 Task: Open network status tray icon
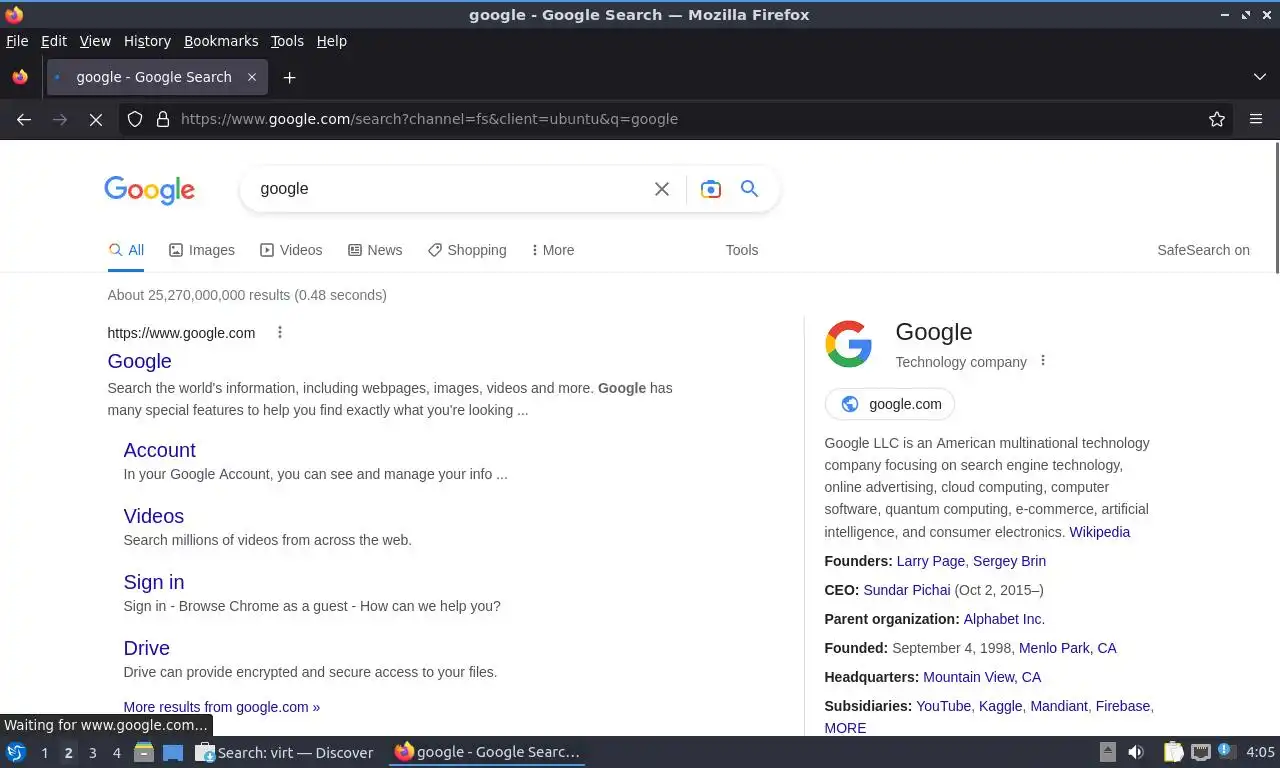click(1200, 752)
